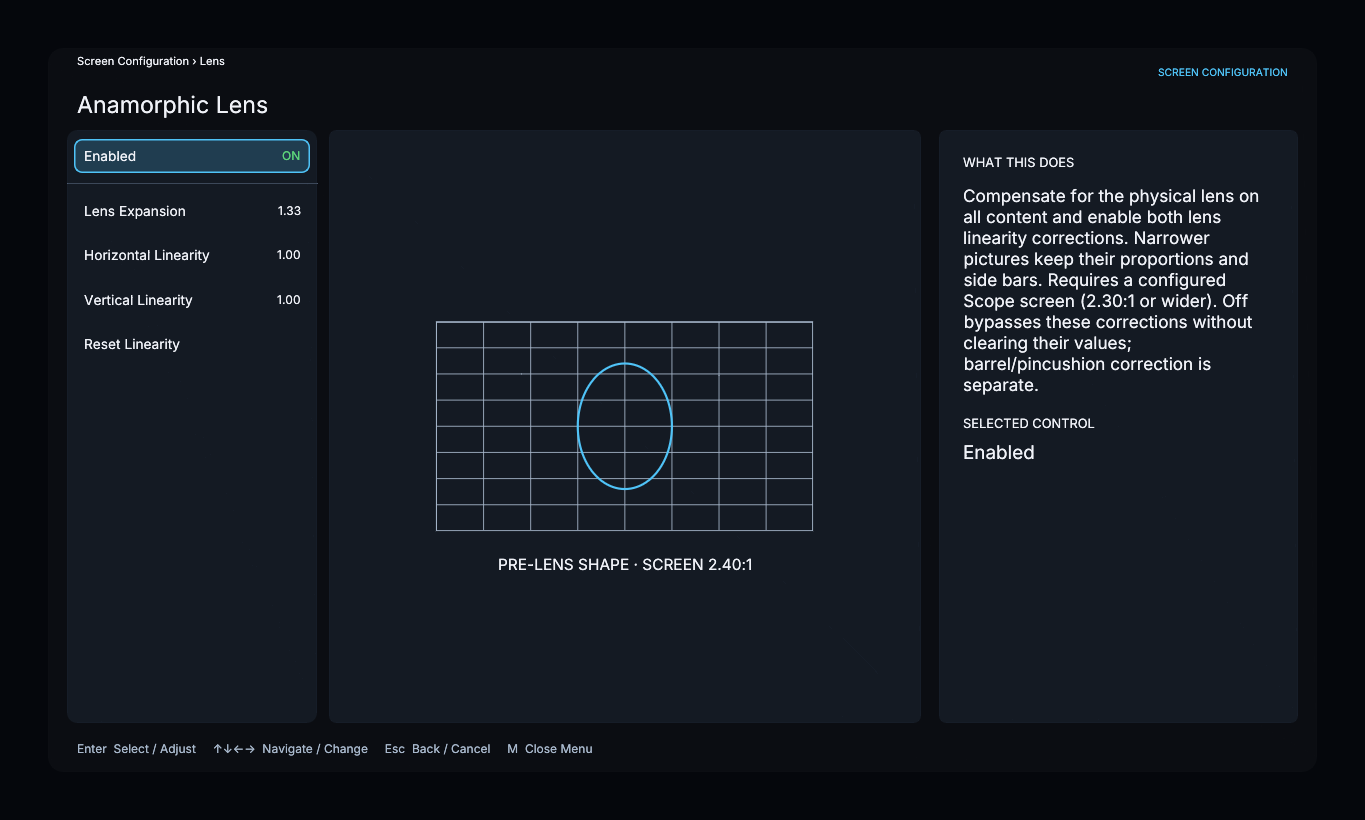1365x820 pixels.
Task: Select the Lens Expansion setting
Action: 192,211
